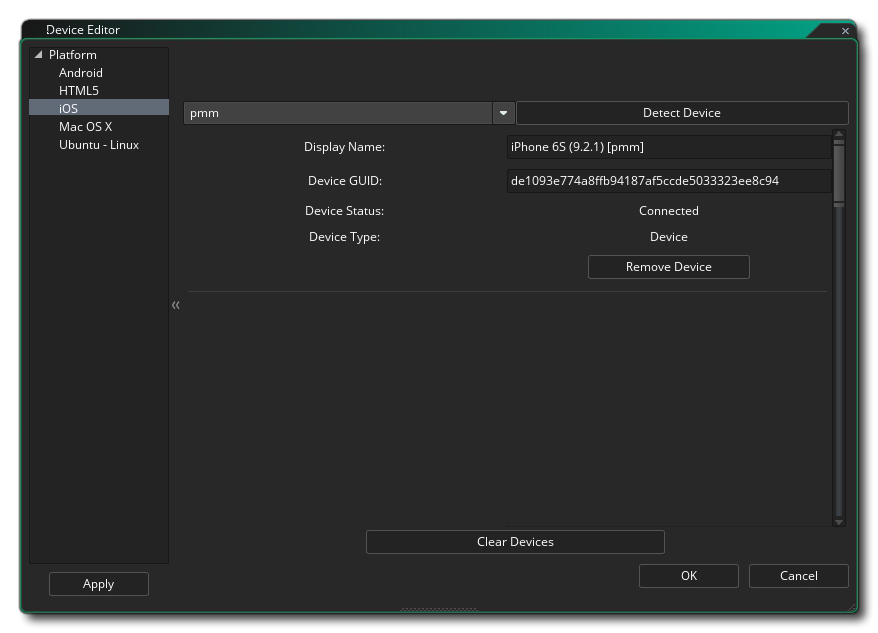The height and width of the screenshot is (633, 878).
Task: Click into the Display Name text field
Action: coord(667,147)
